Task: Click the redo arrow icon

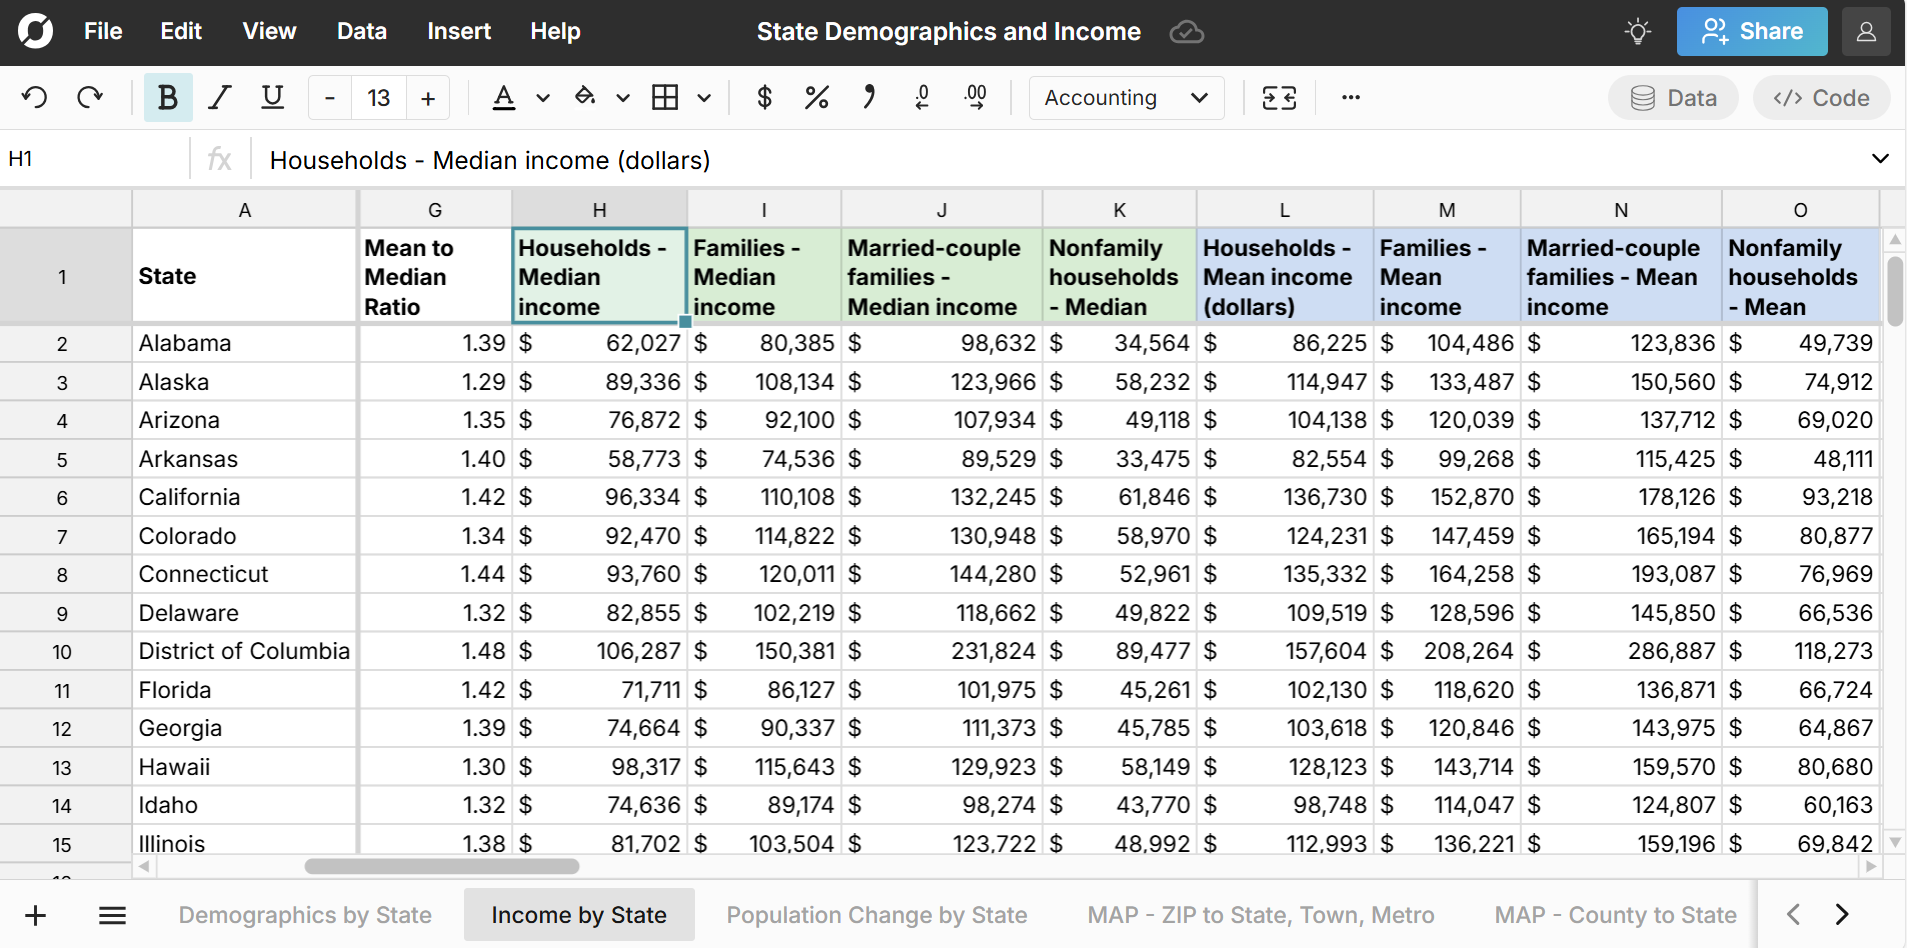Action: pos(90,98)
